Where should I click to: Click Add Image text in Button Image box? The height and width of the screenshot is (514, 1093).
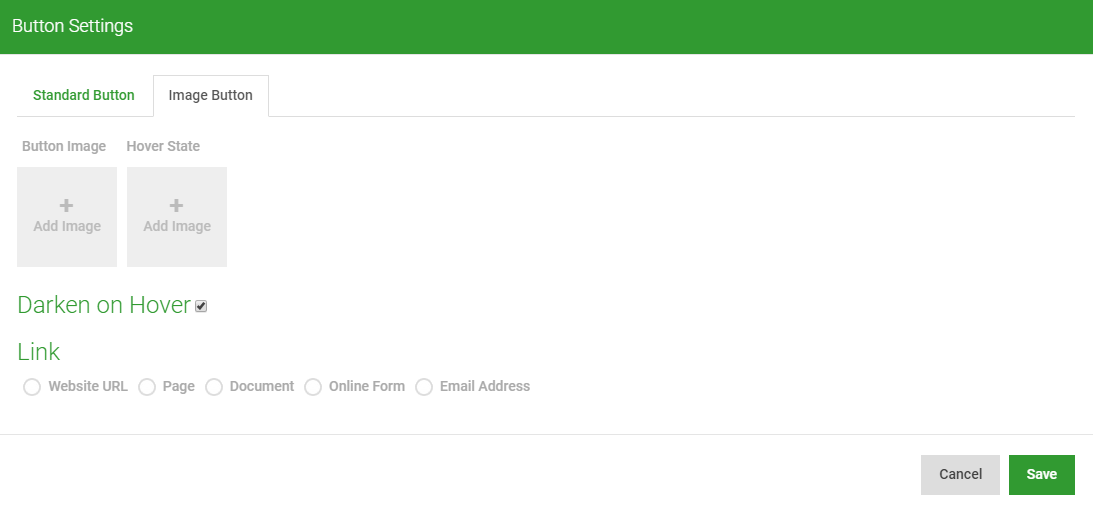point(67,226)
